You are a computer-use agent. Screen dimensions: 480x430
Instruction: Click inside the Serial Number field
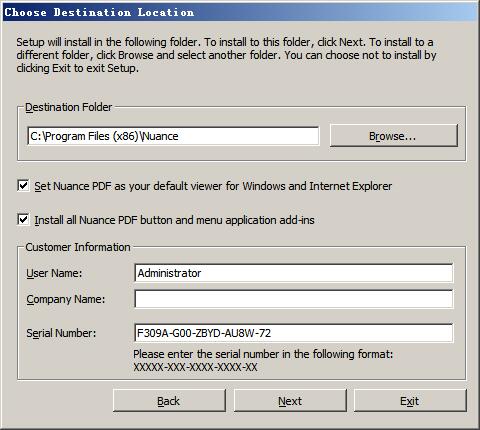[x=294, y=333]
